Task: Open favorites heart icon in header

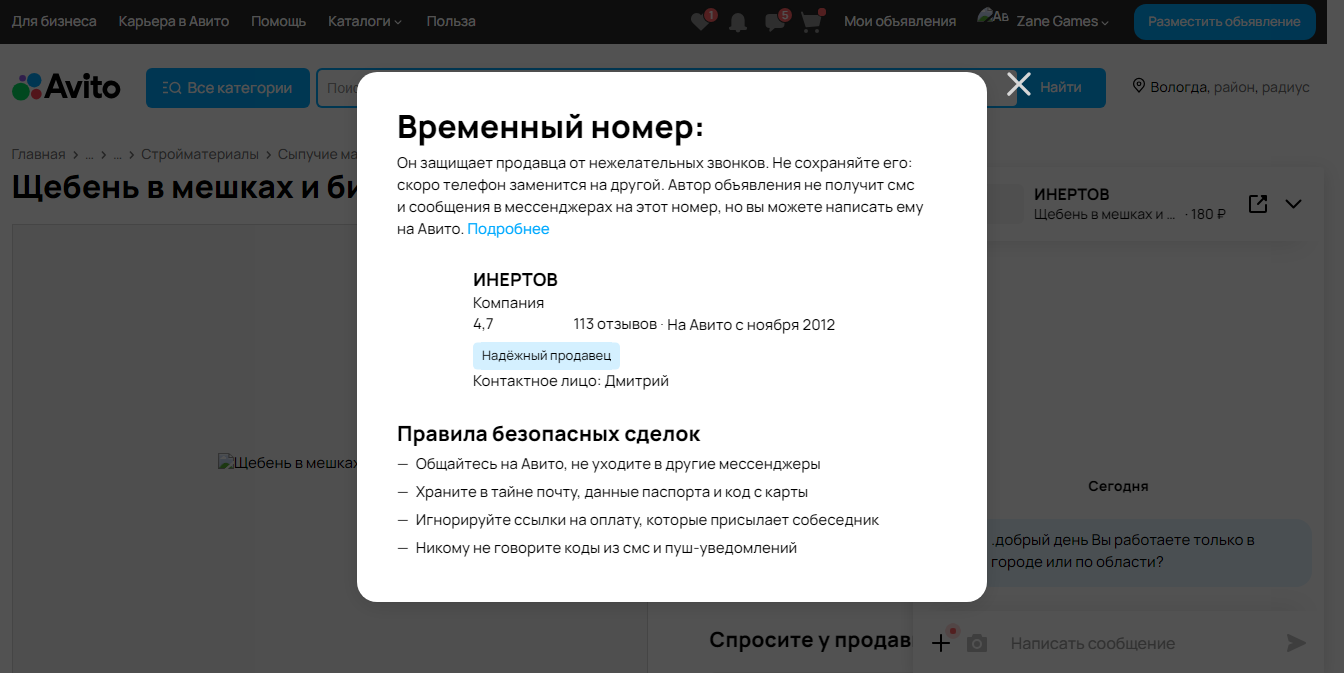Action: coord(700,22)
